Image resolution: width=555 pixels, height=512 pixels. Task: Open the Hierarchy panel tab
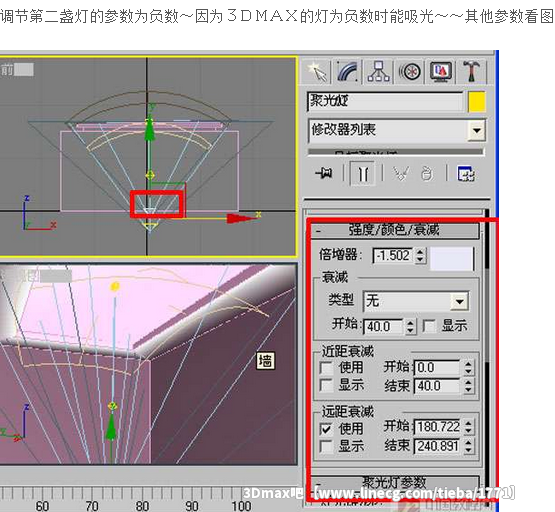[378, 71]
